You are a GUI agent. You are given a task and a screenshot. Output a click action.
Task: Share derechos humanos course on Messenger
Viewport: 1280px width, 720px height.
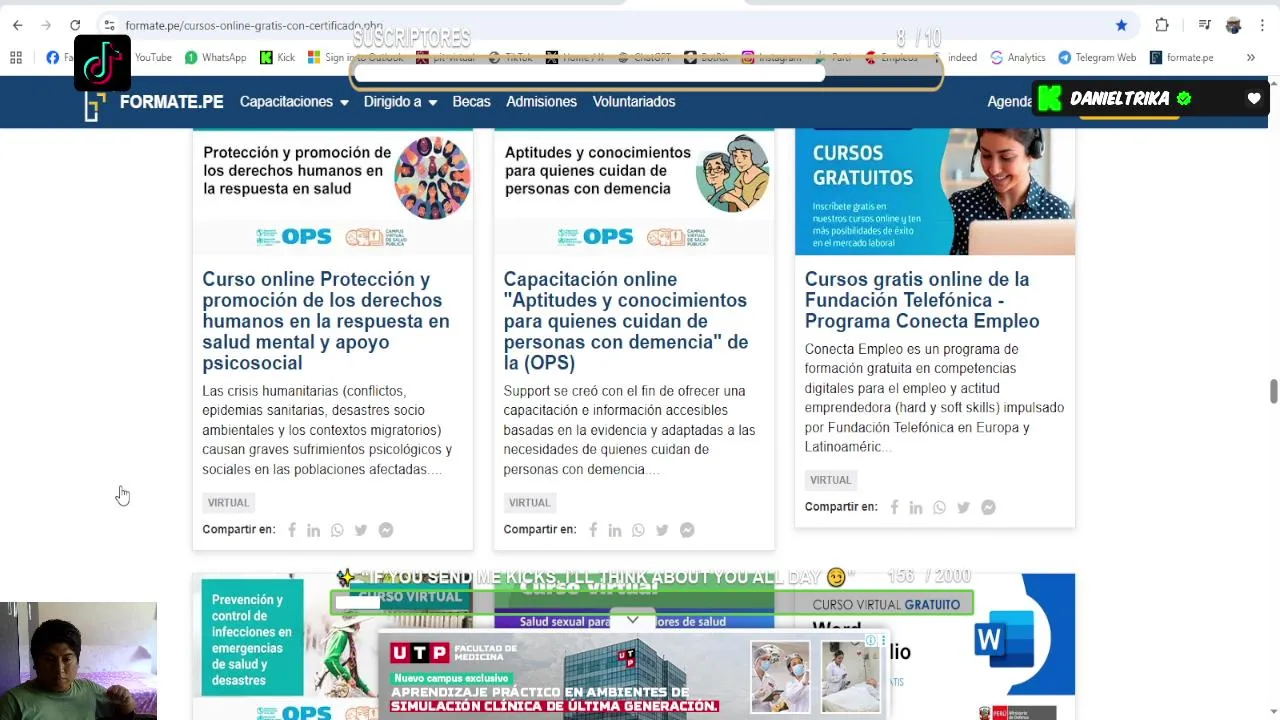[x=386, y=530]
